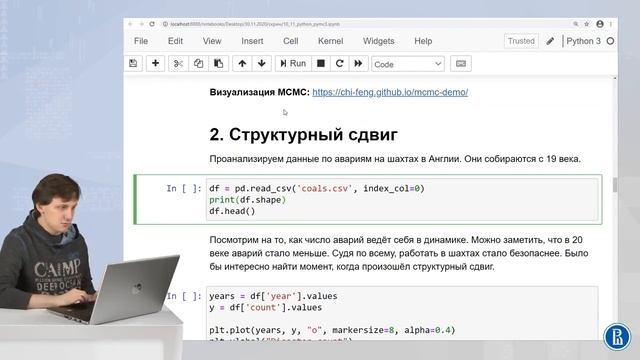Click the pencil edit icon near Trusted
640x360 pixels.
tap(550, 41)
